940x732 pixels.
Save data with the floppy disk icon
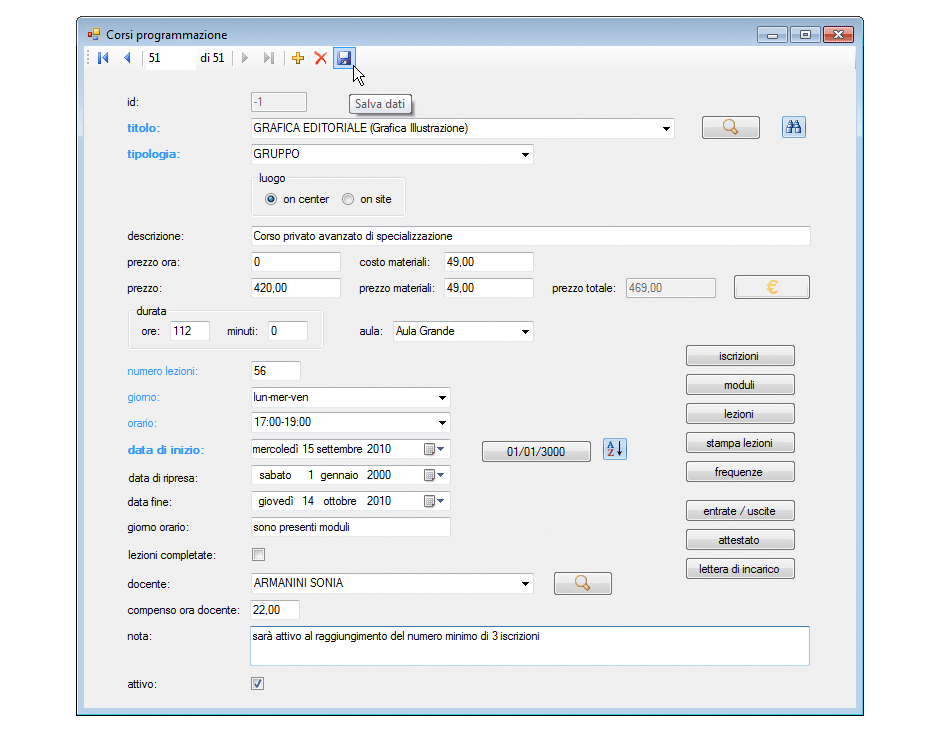click(344, 58)
